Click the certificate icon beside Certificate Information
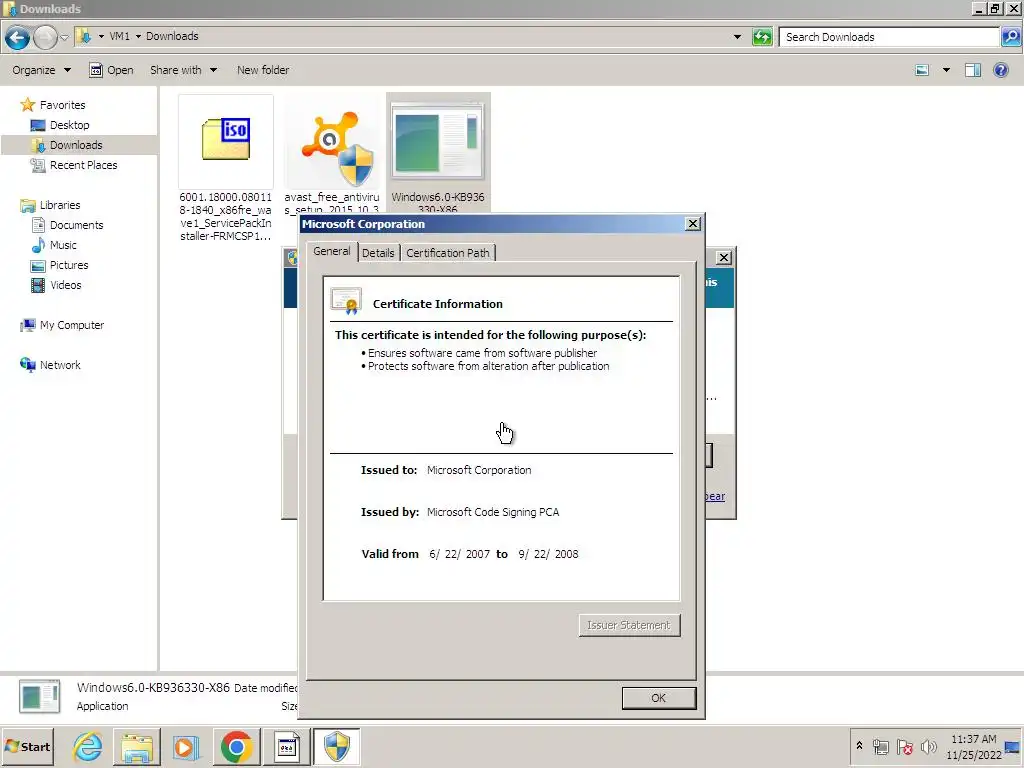The height and width of the screenshot is (768, 1024). 346,301
